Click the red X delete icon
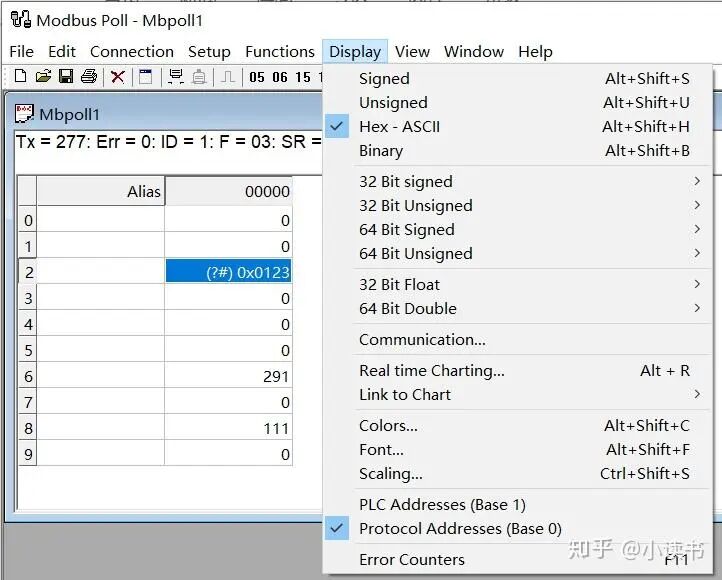Image resolution: width=722 pixels, height=580 pixels. (x=118, y=76)
